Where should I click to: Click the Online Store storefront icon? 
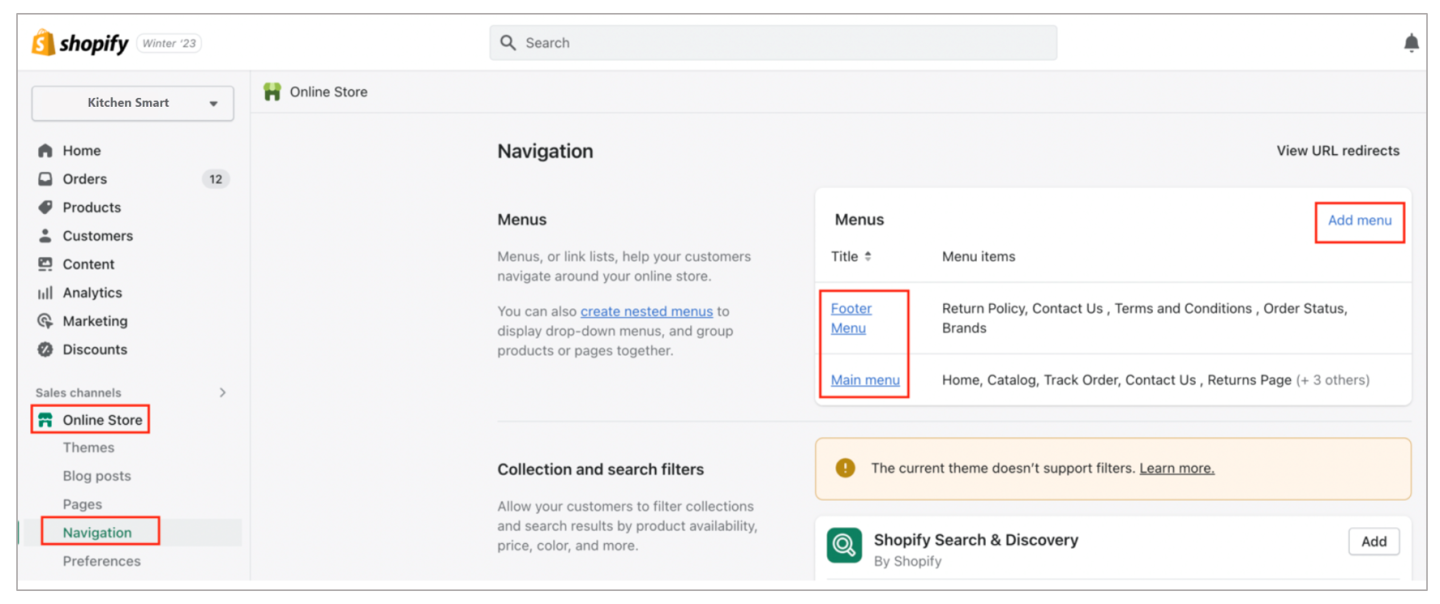point(47,419)
